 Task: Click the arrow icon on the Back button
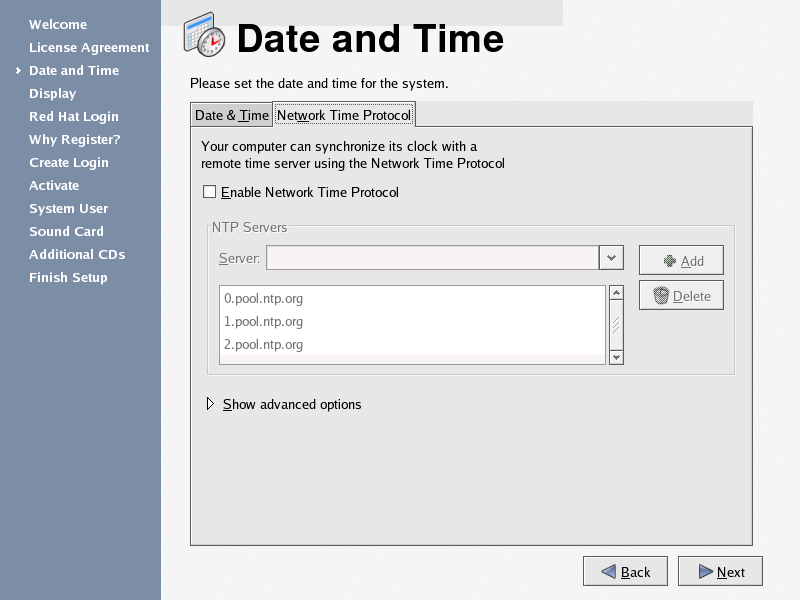coord(608,572)
